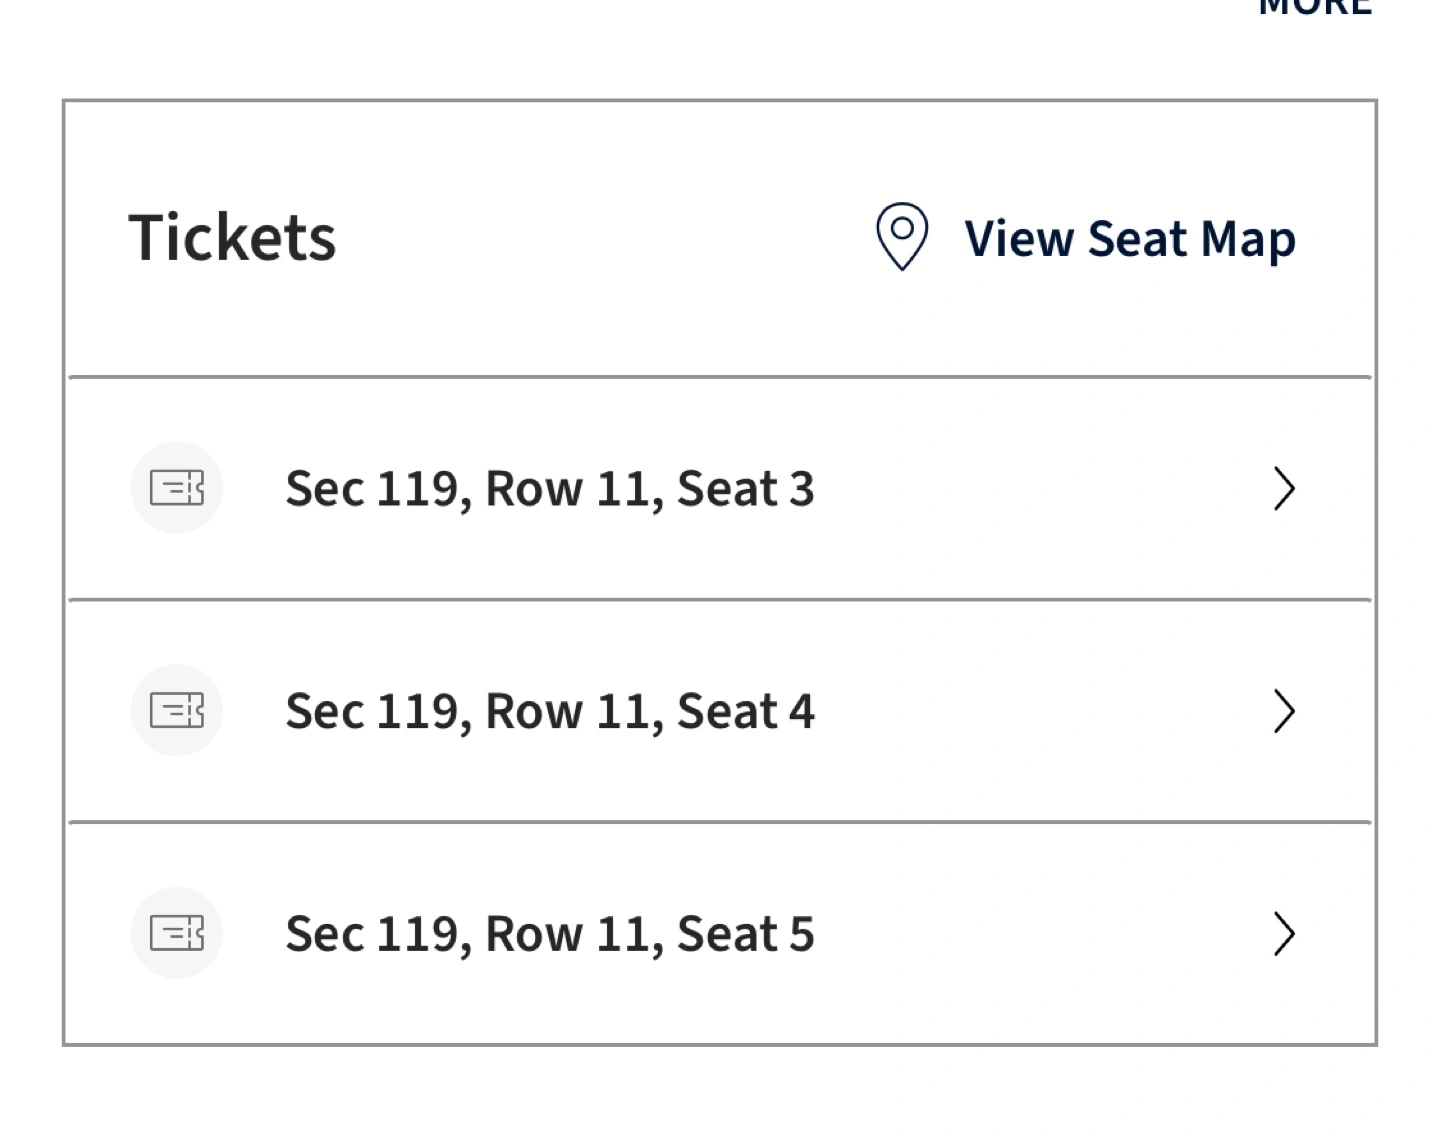Screen dimensions: 1440x1144
Task: Expand Seat 3 ticket using its chevron
Action: point(1284,489)
